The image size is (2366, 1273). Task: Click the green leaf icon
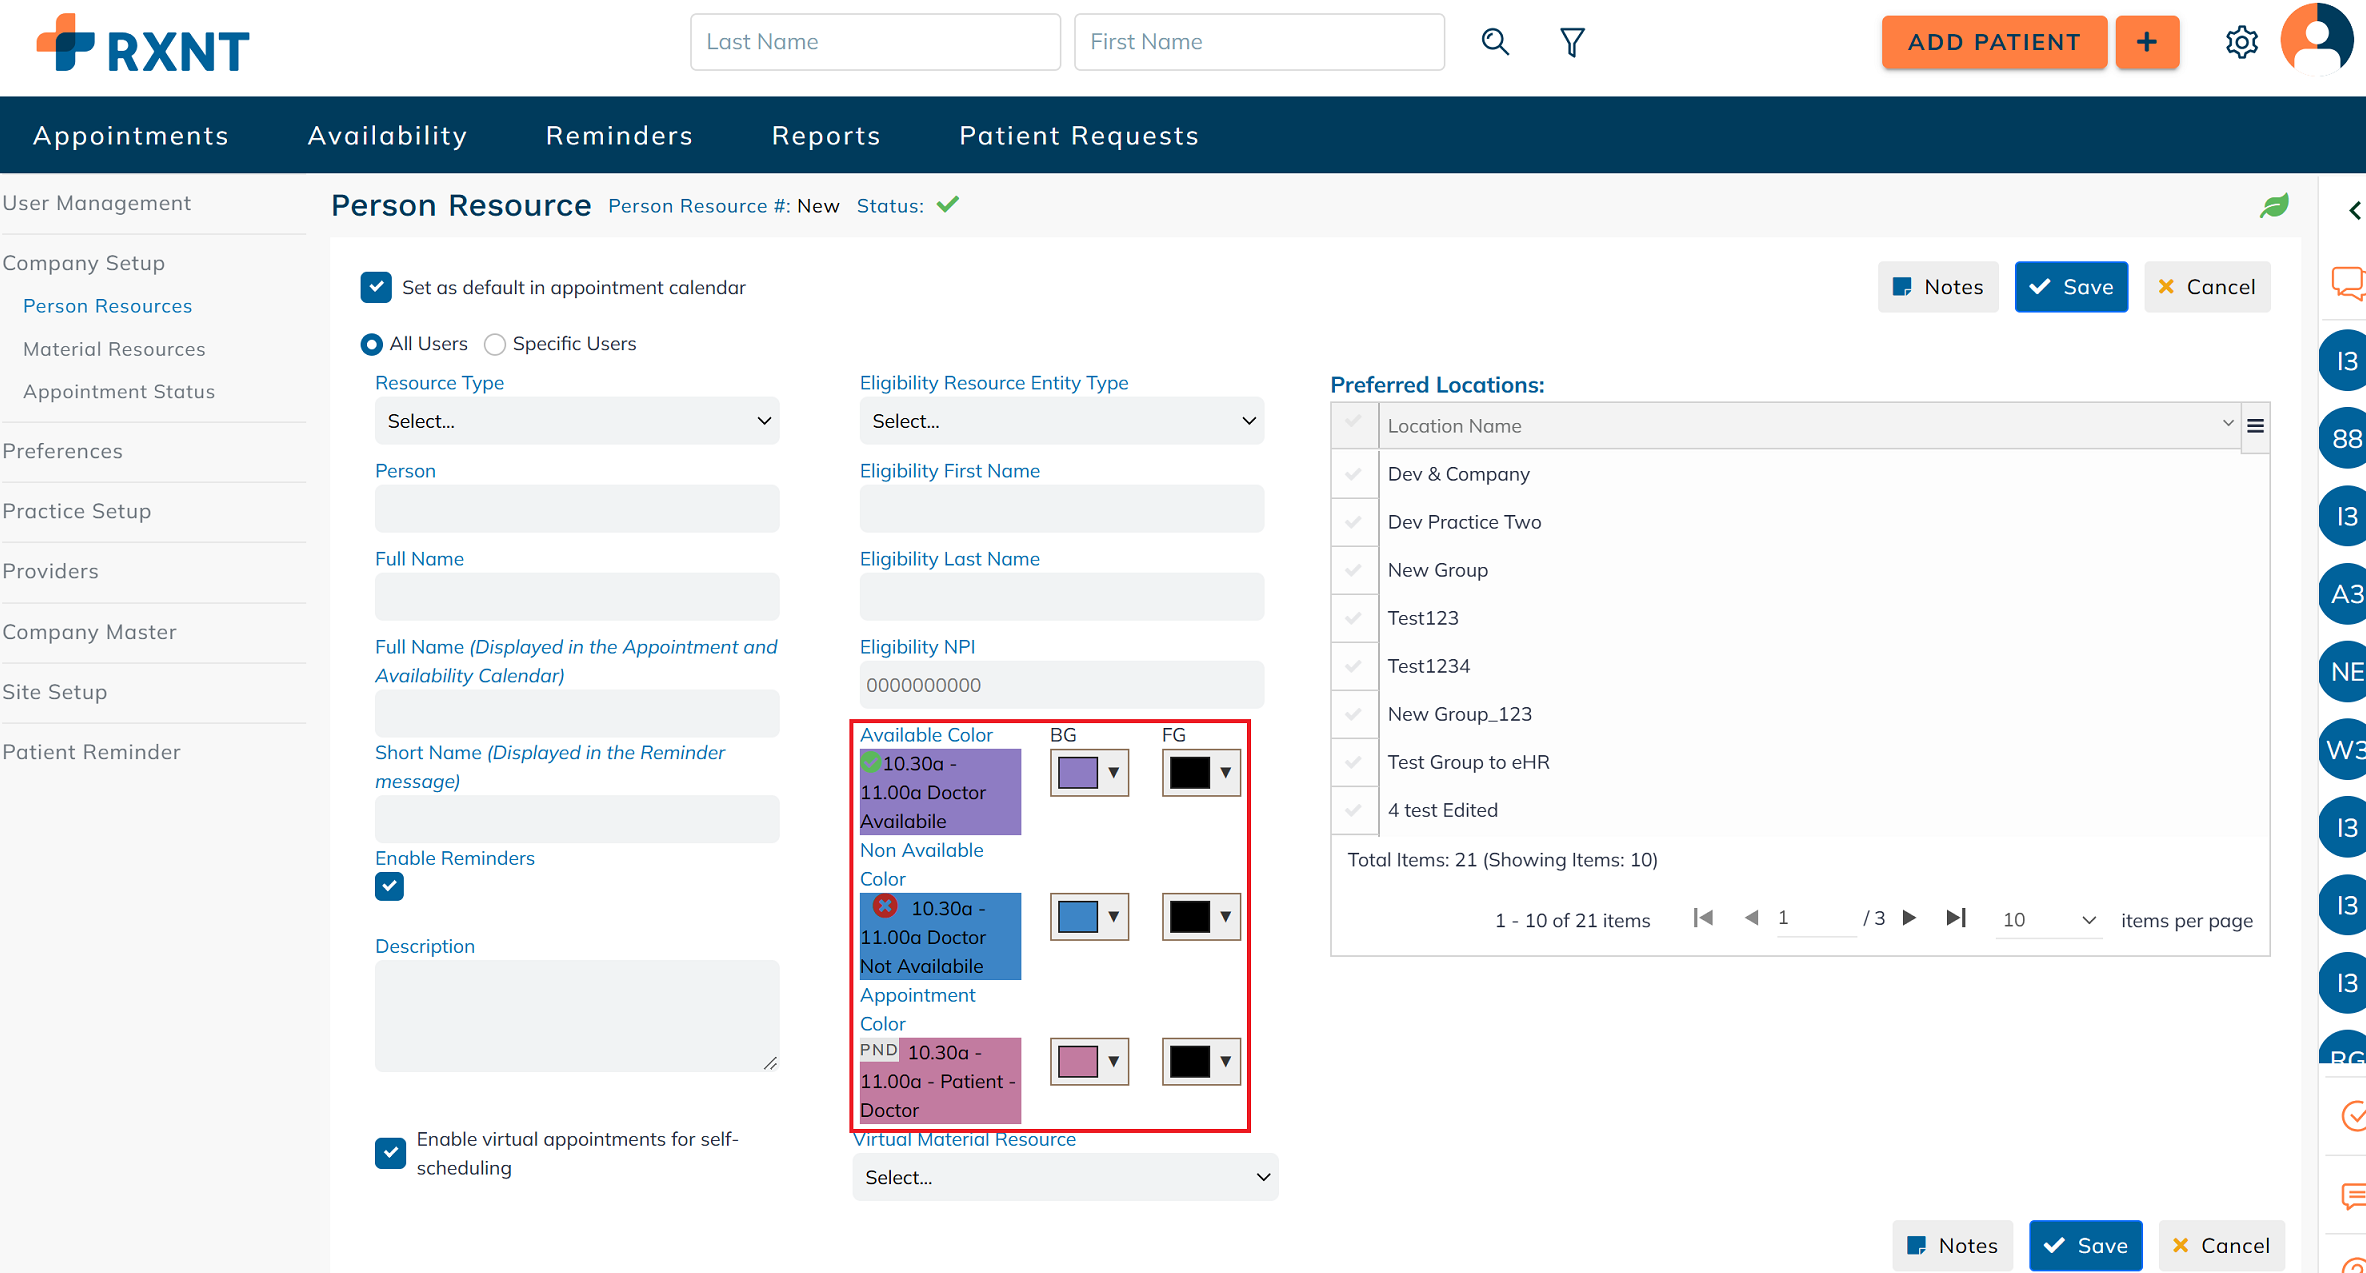2274,206
